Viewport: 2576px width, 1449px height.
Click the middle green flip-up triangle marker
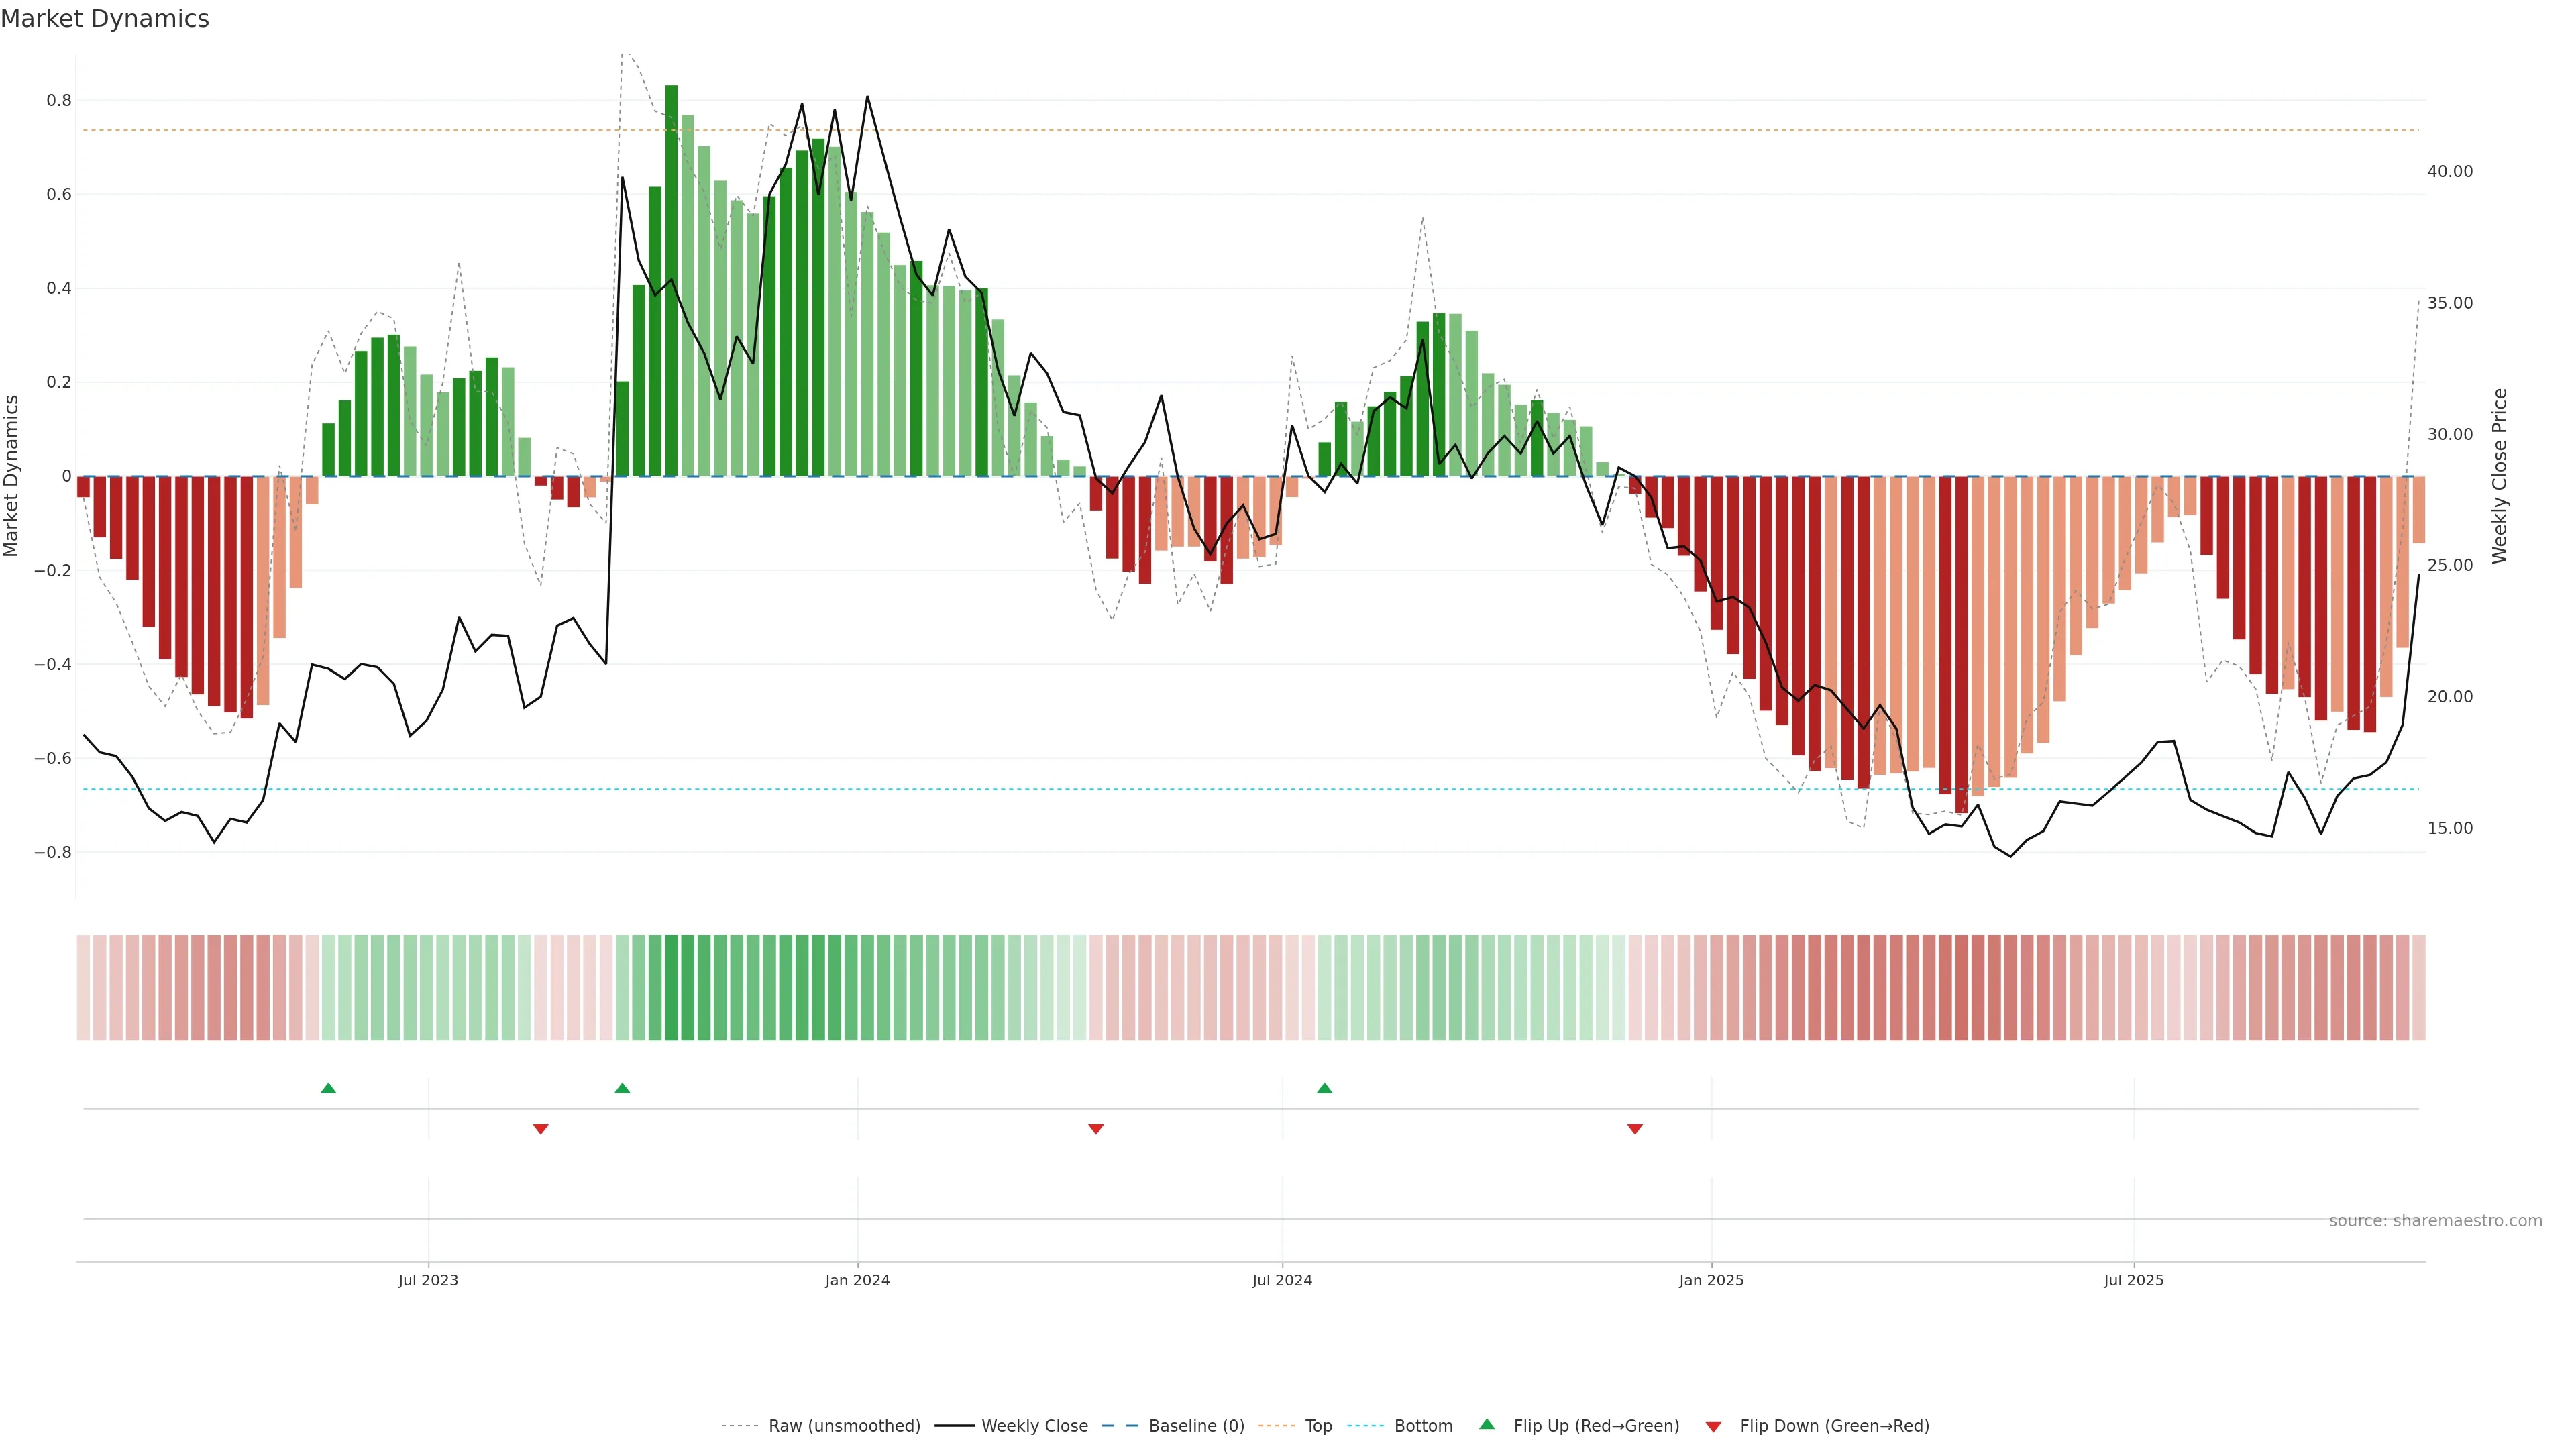coord(622,1088)
